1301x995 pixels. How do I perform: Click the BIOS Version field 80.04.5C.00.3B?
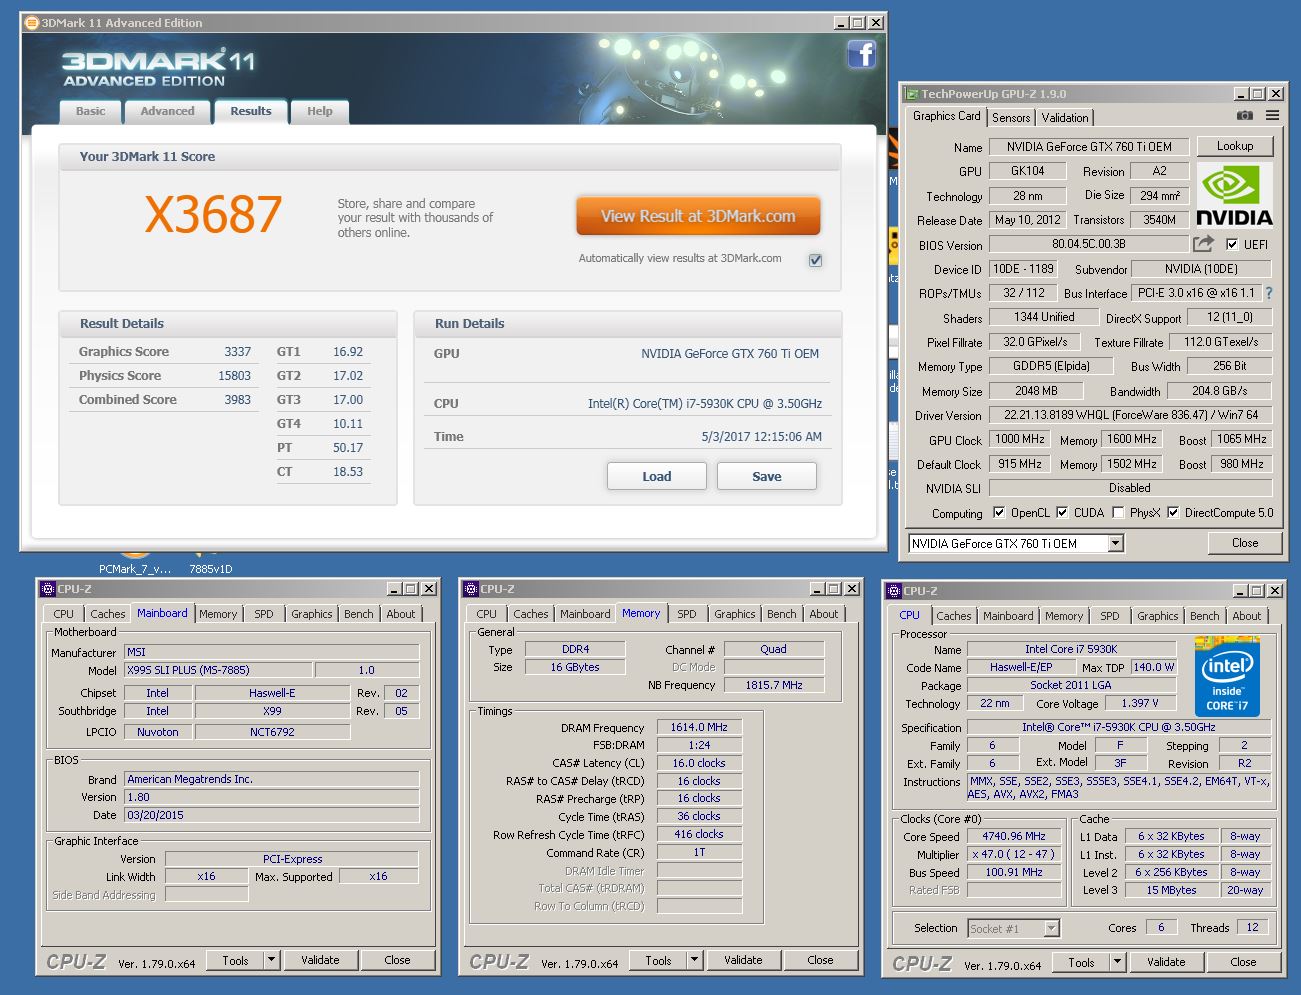point(1089,244)
